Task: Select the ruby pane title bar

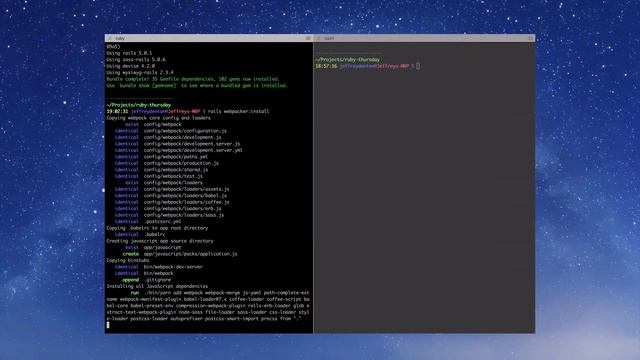Action: point(209,38)
